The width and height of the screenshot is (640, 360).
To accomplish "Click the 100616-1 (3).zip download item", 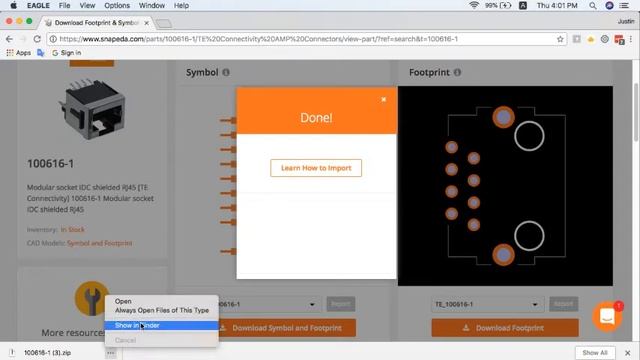I will pyautogui.click(x=47, y=353).
